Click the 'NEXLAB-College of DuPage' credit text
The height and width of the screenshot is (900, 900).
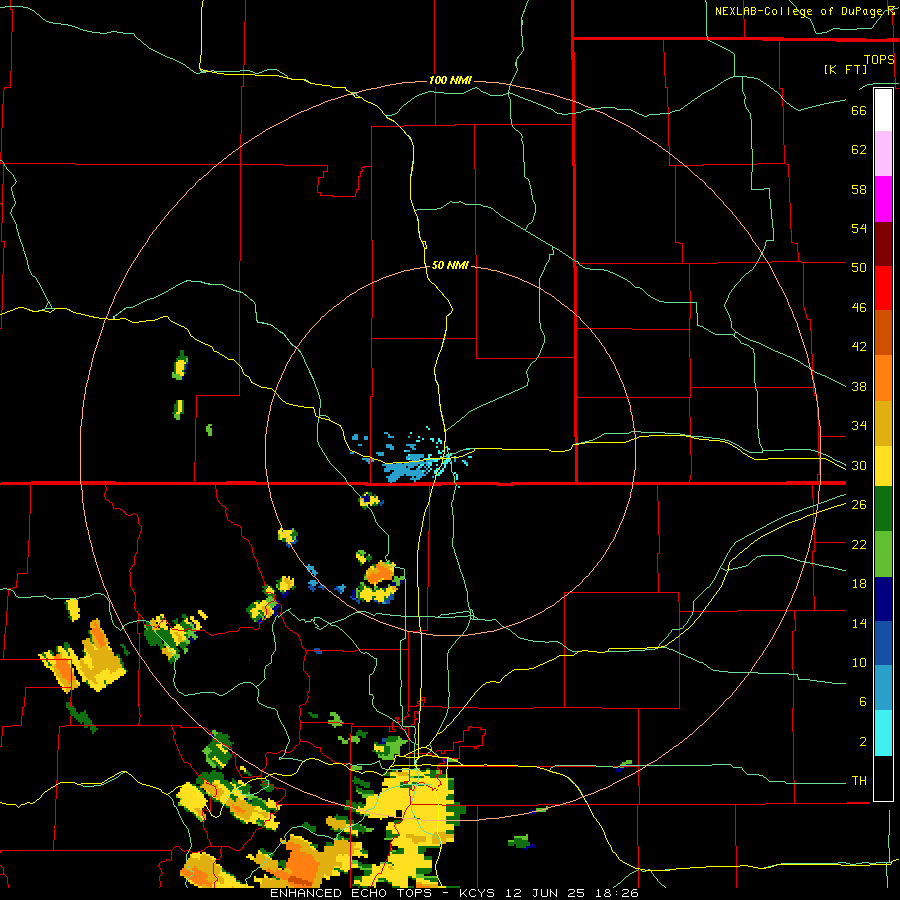798,11
